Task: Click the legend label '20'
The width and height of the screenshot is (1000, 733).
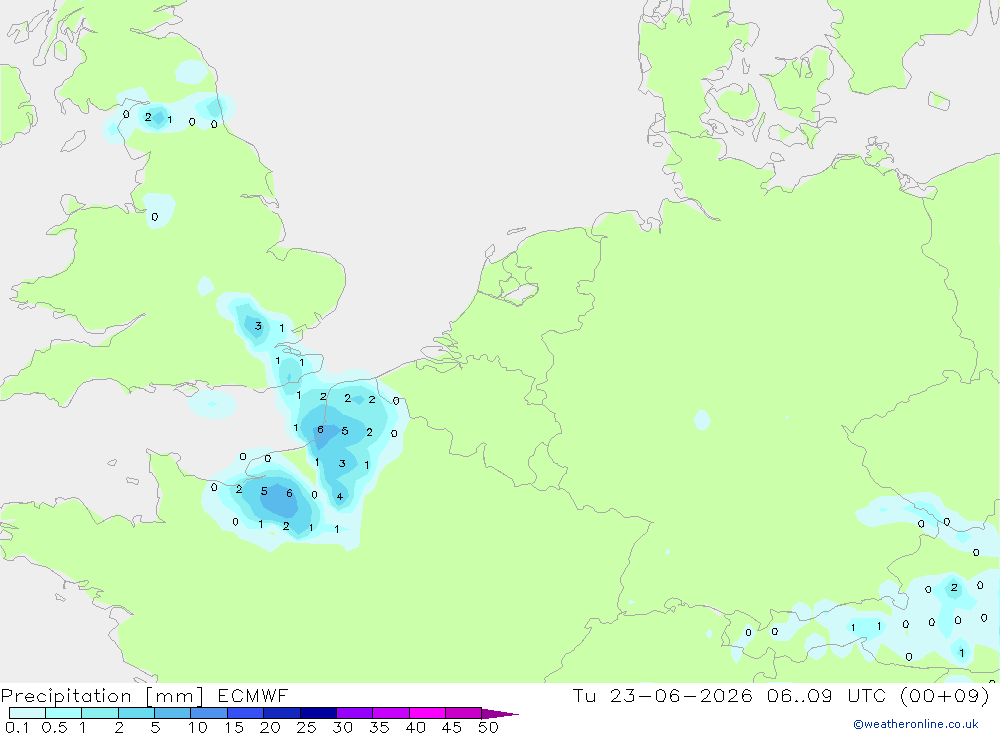Action: (270, 727)
